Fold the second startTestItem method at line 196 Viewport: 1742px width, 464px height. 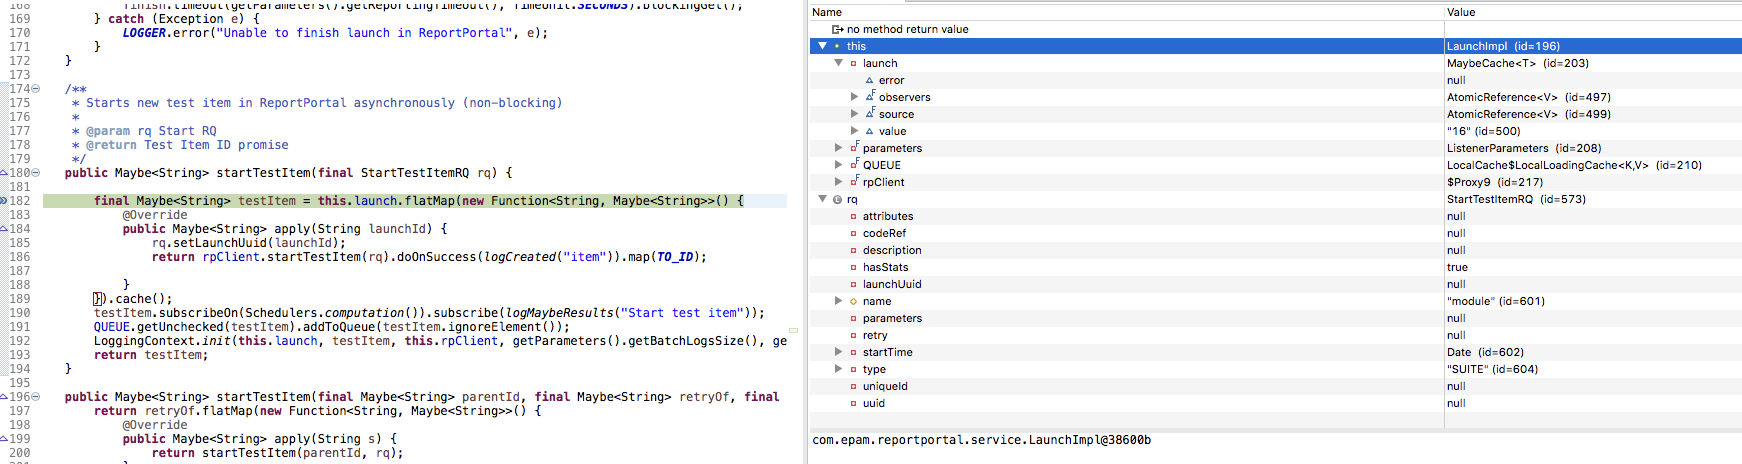pos(36,396)
